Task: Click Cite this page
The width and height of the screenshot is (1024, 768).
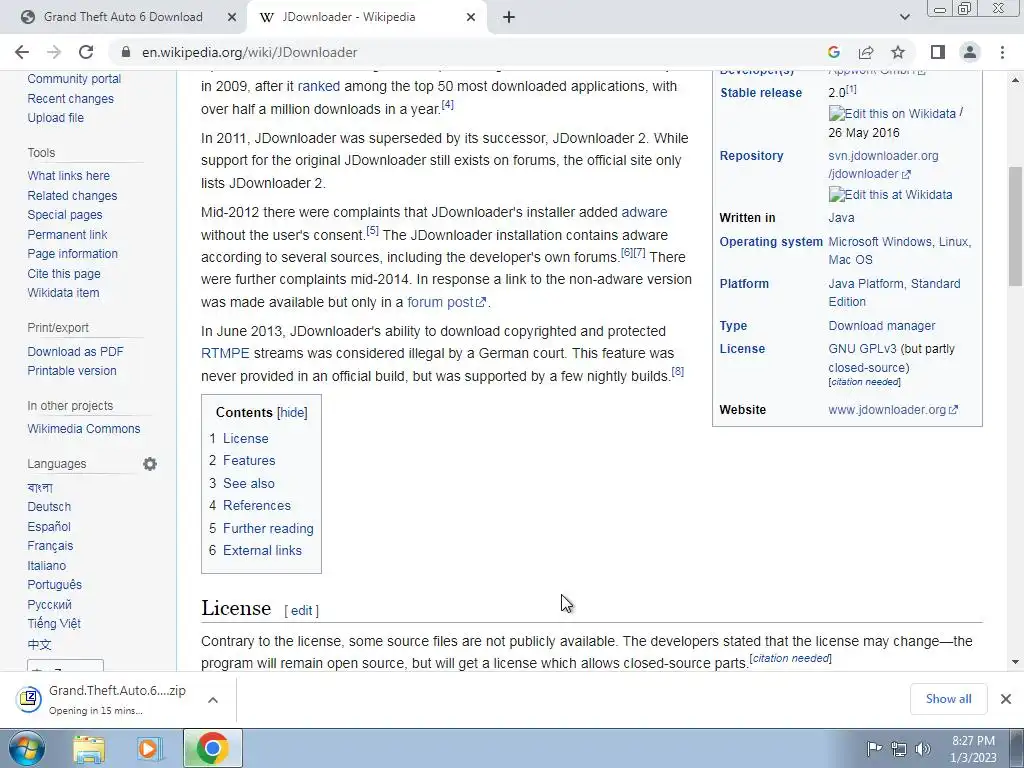Action: (64, 274)
